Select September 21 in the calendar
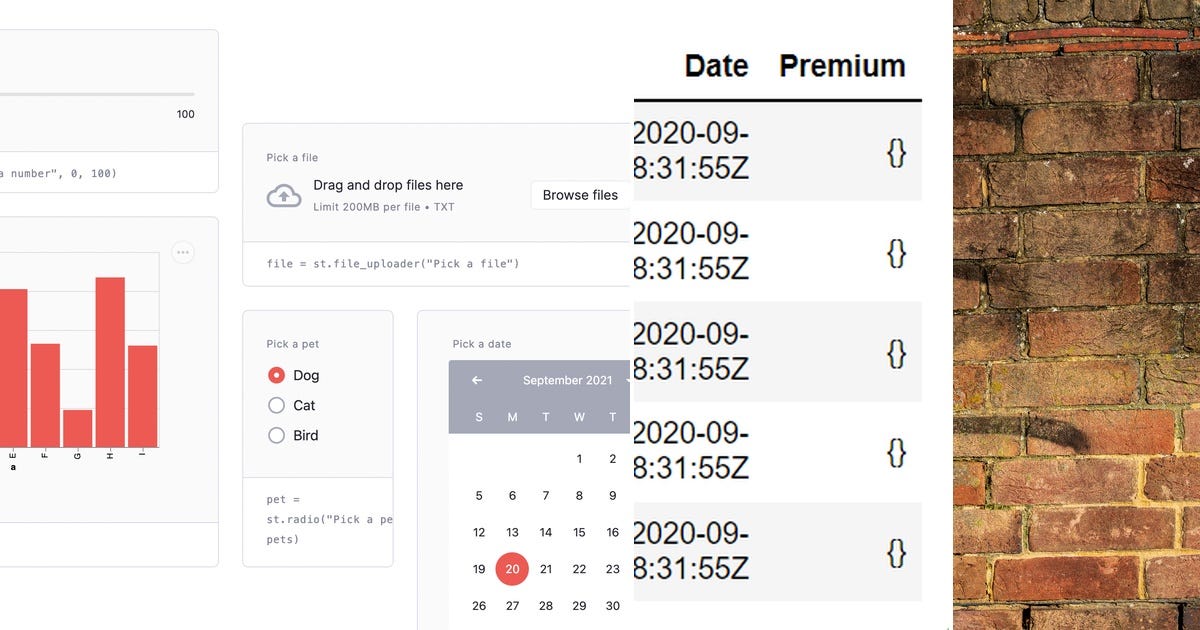Screen dimensions: 1200x630 pos(546,569)
